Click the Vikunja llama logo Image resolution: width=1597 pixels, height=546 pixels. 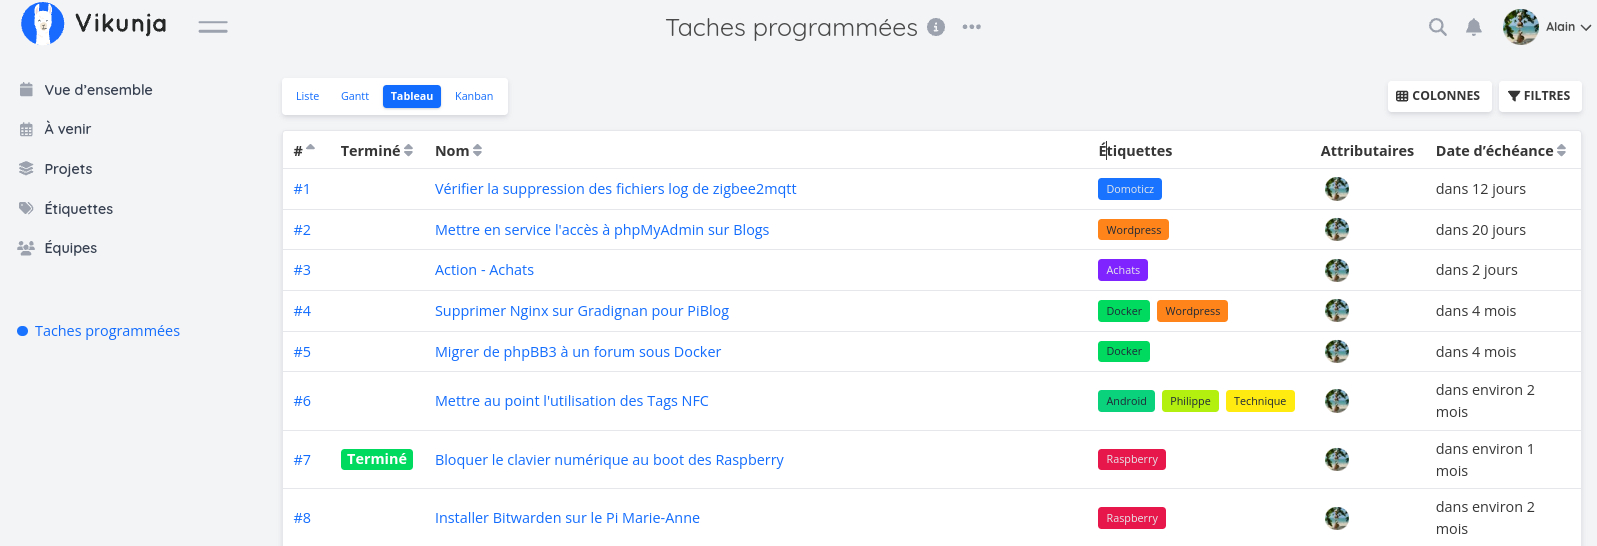click(x=43, y=24)
